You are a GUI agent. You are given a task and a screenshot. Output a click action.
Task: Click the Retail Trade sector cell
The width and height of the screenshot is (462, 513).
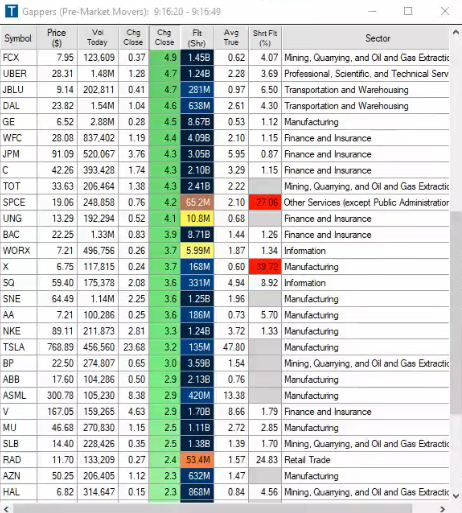pos(366,460)
